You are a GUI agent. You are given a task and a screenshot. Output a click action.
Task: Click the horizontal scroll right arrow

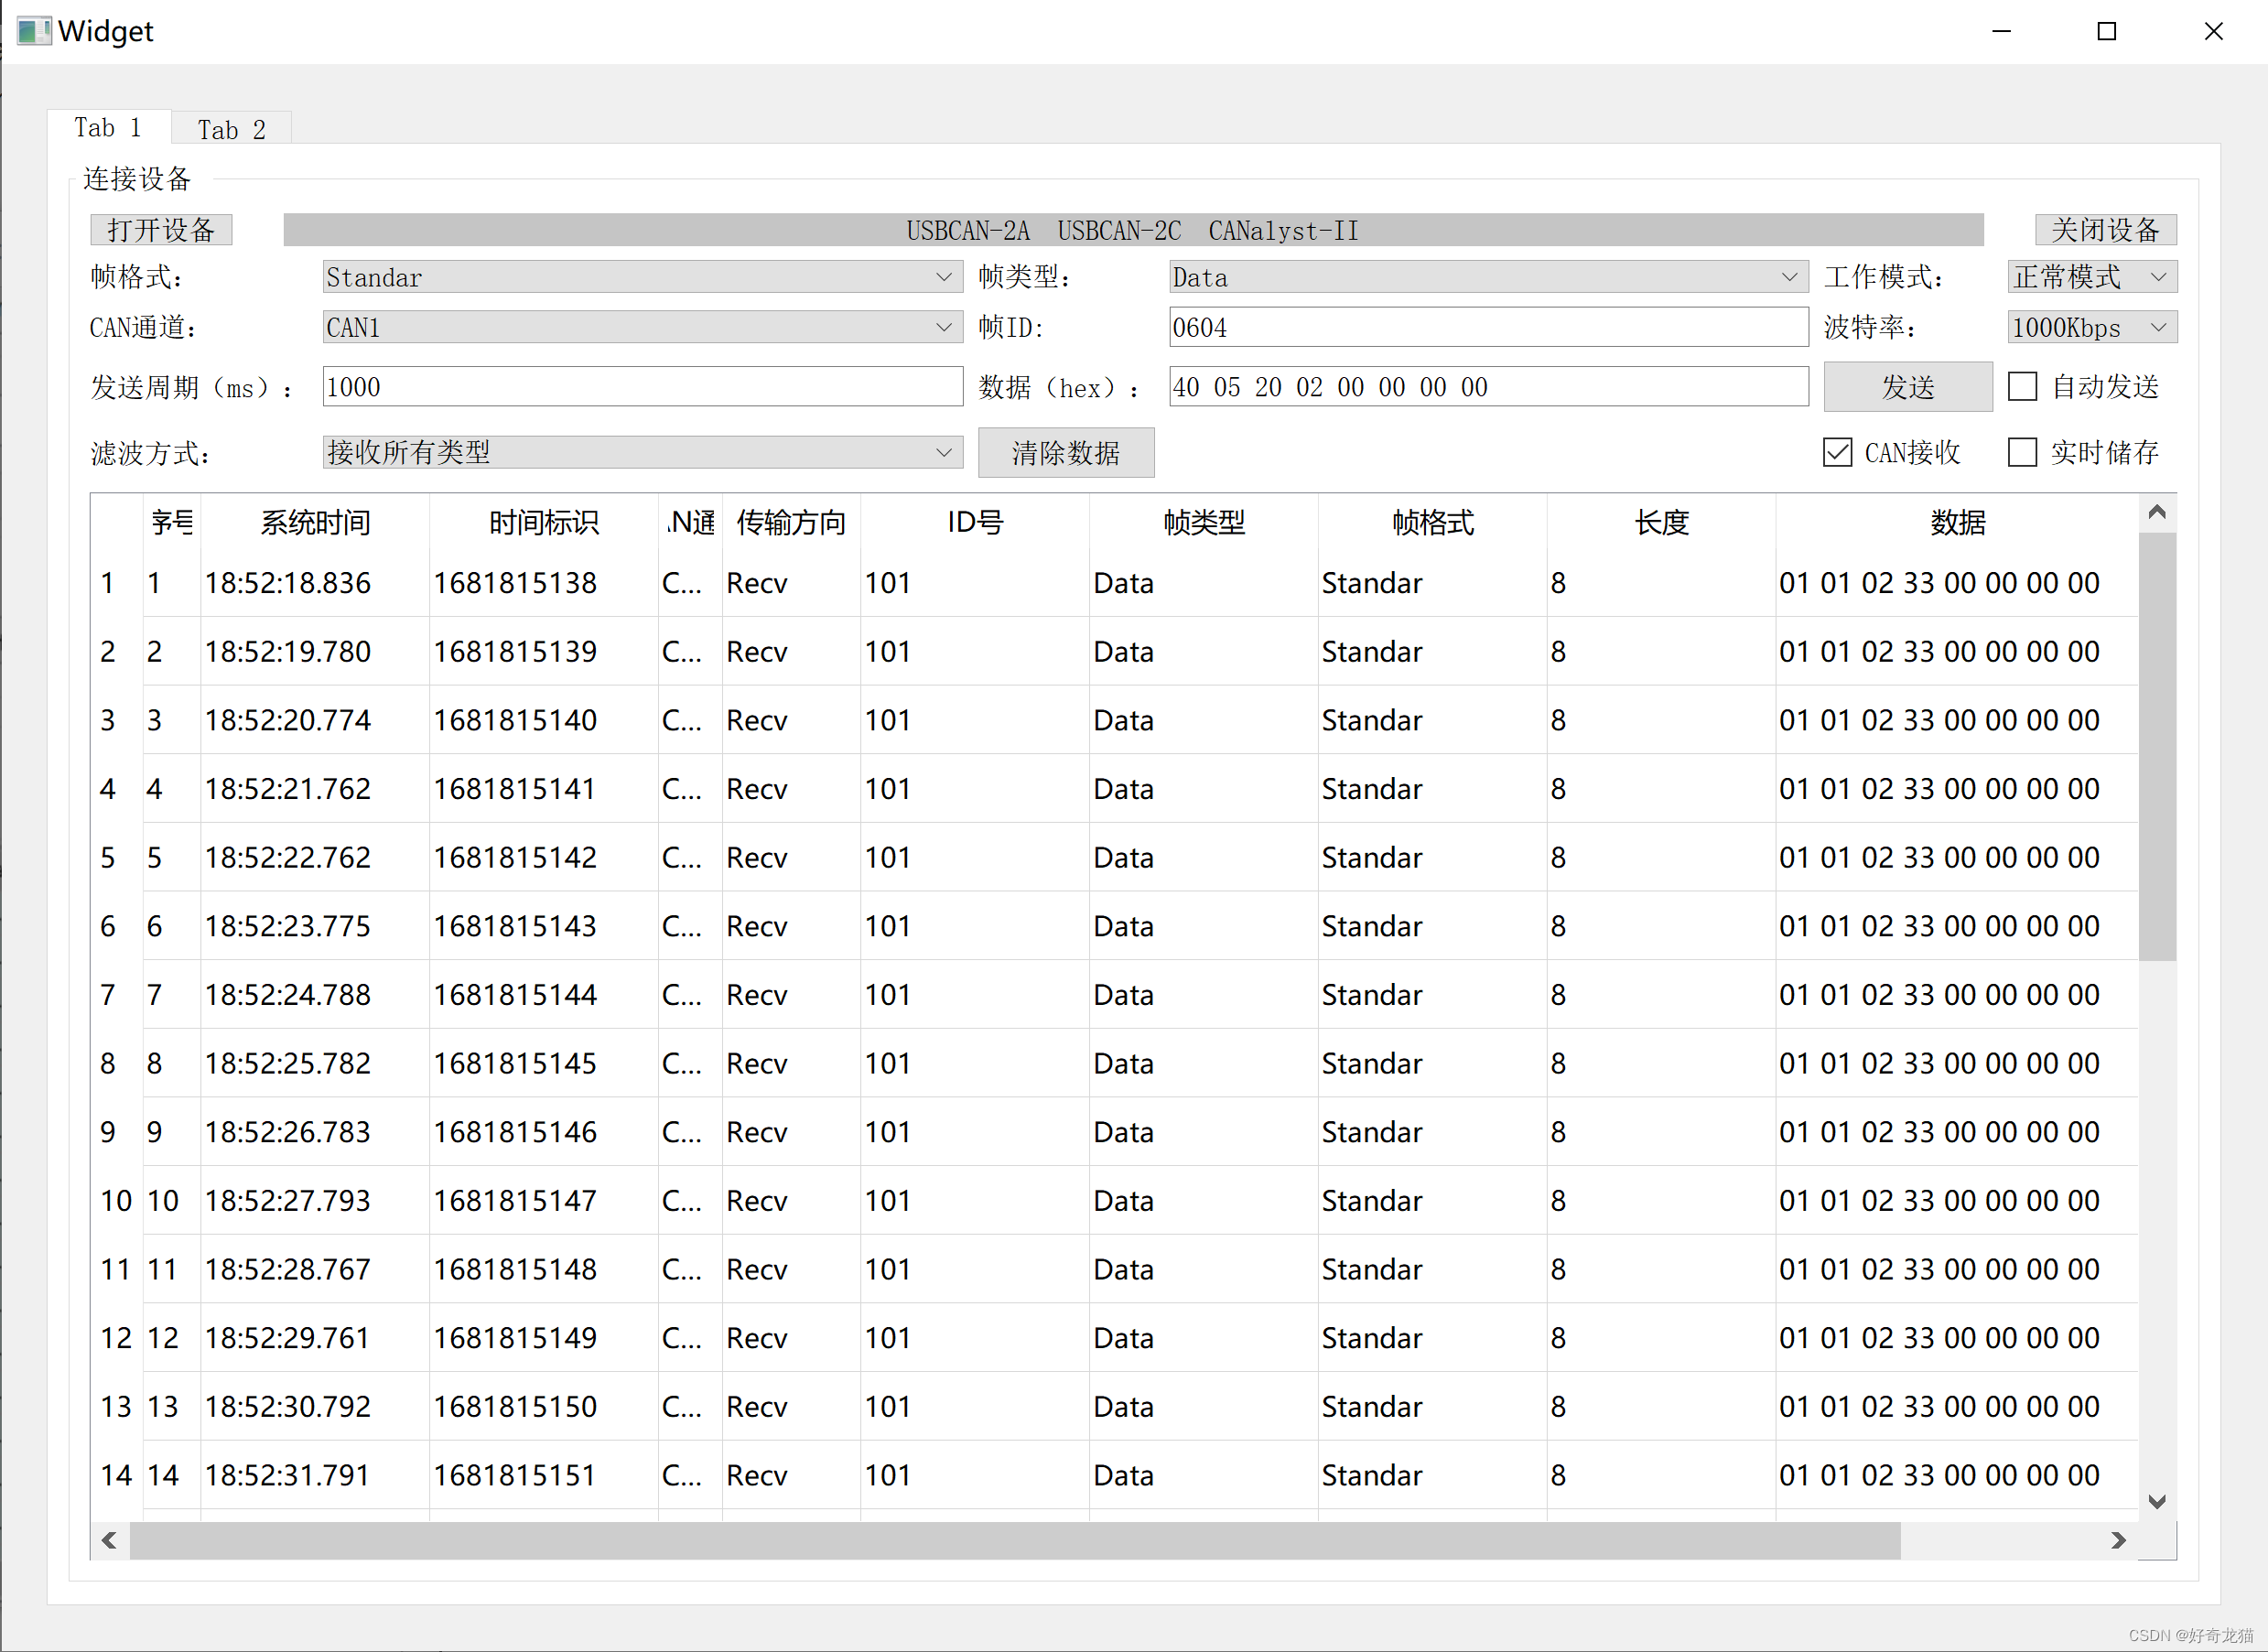point(2118,1540)
